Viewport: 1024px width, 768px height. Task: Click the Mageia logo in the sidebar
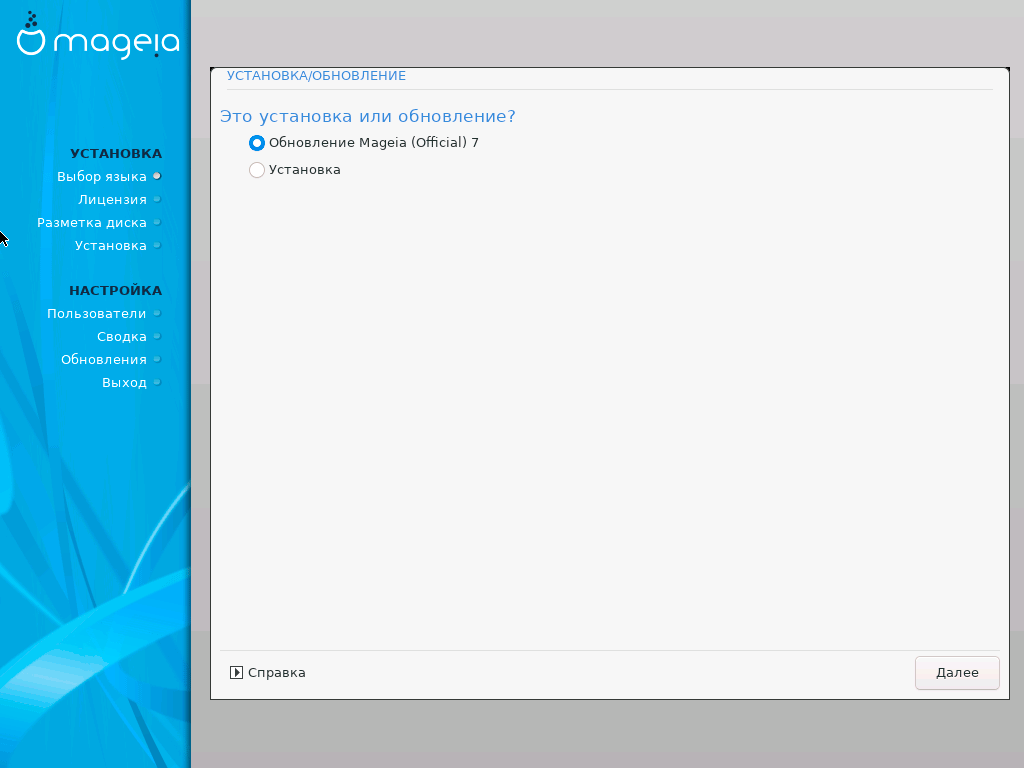(x=98, y=38)
